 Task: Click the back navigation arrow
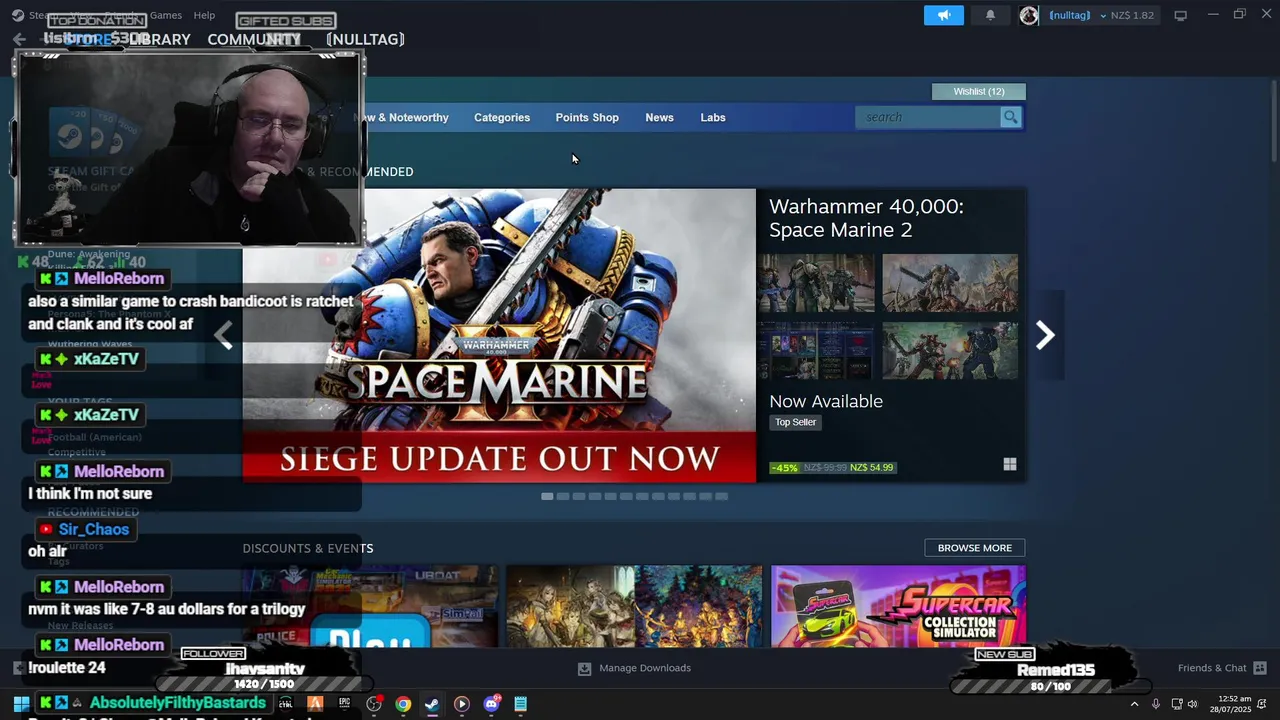point(19,39)
